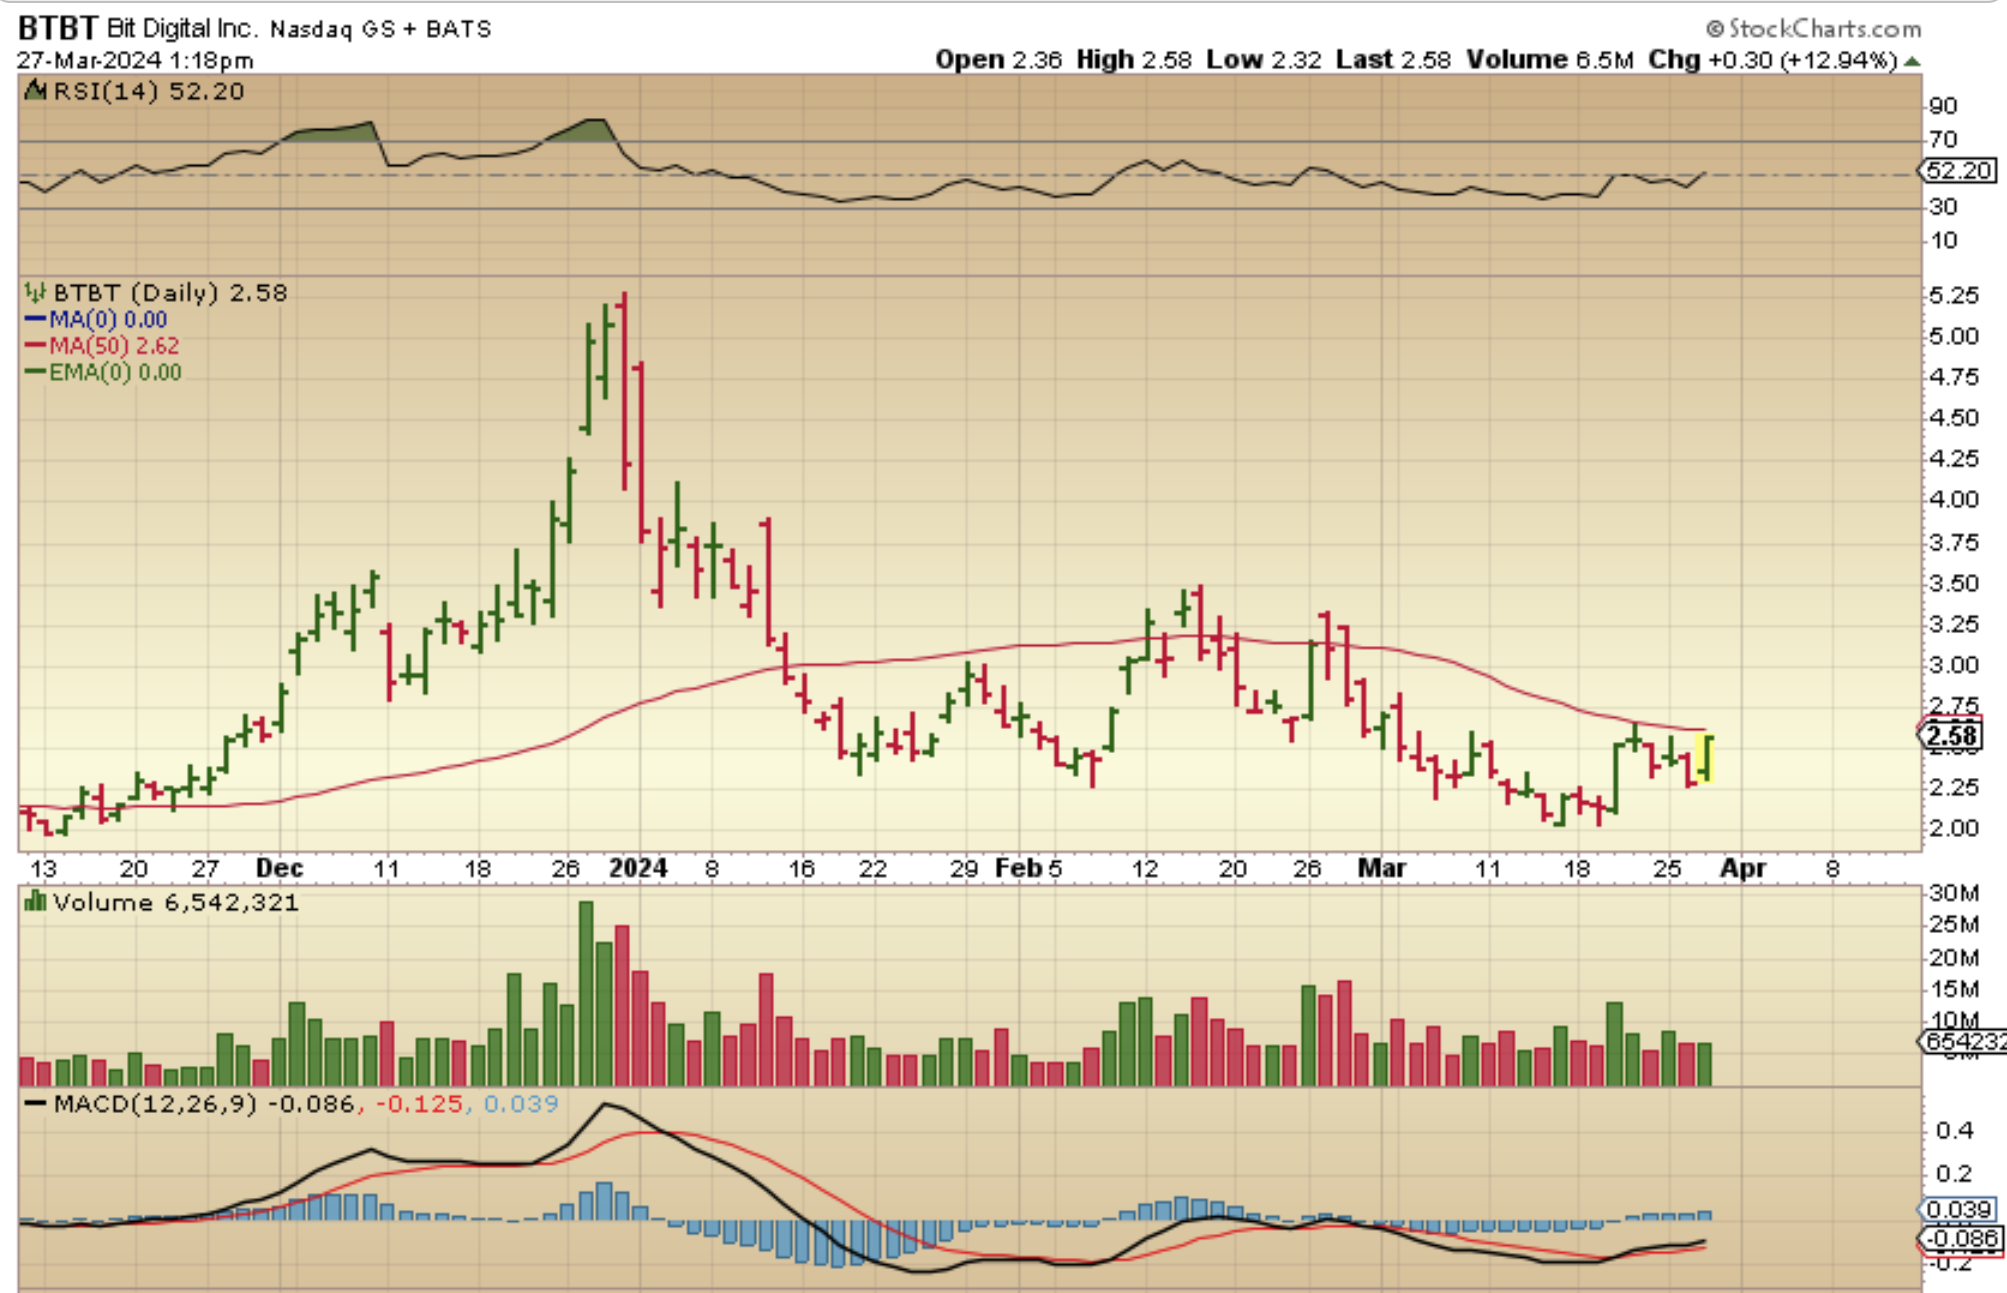Click the tallest volume bar near December 26
Viewport: 2007px width, 1293px height.
click(586, 992)
